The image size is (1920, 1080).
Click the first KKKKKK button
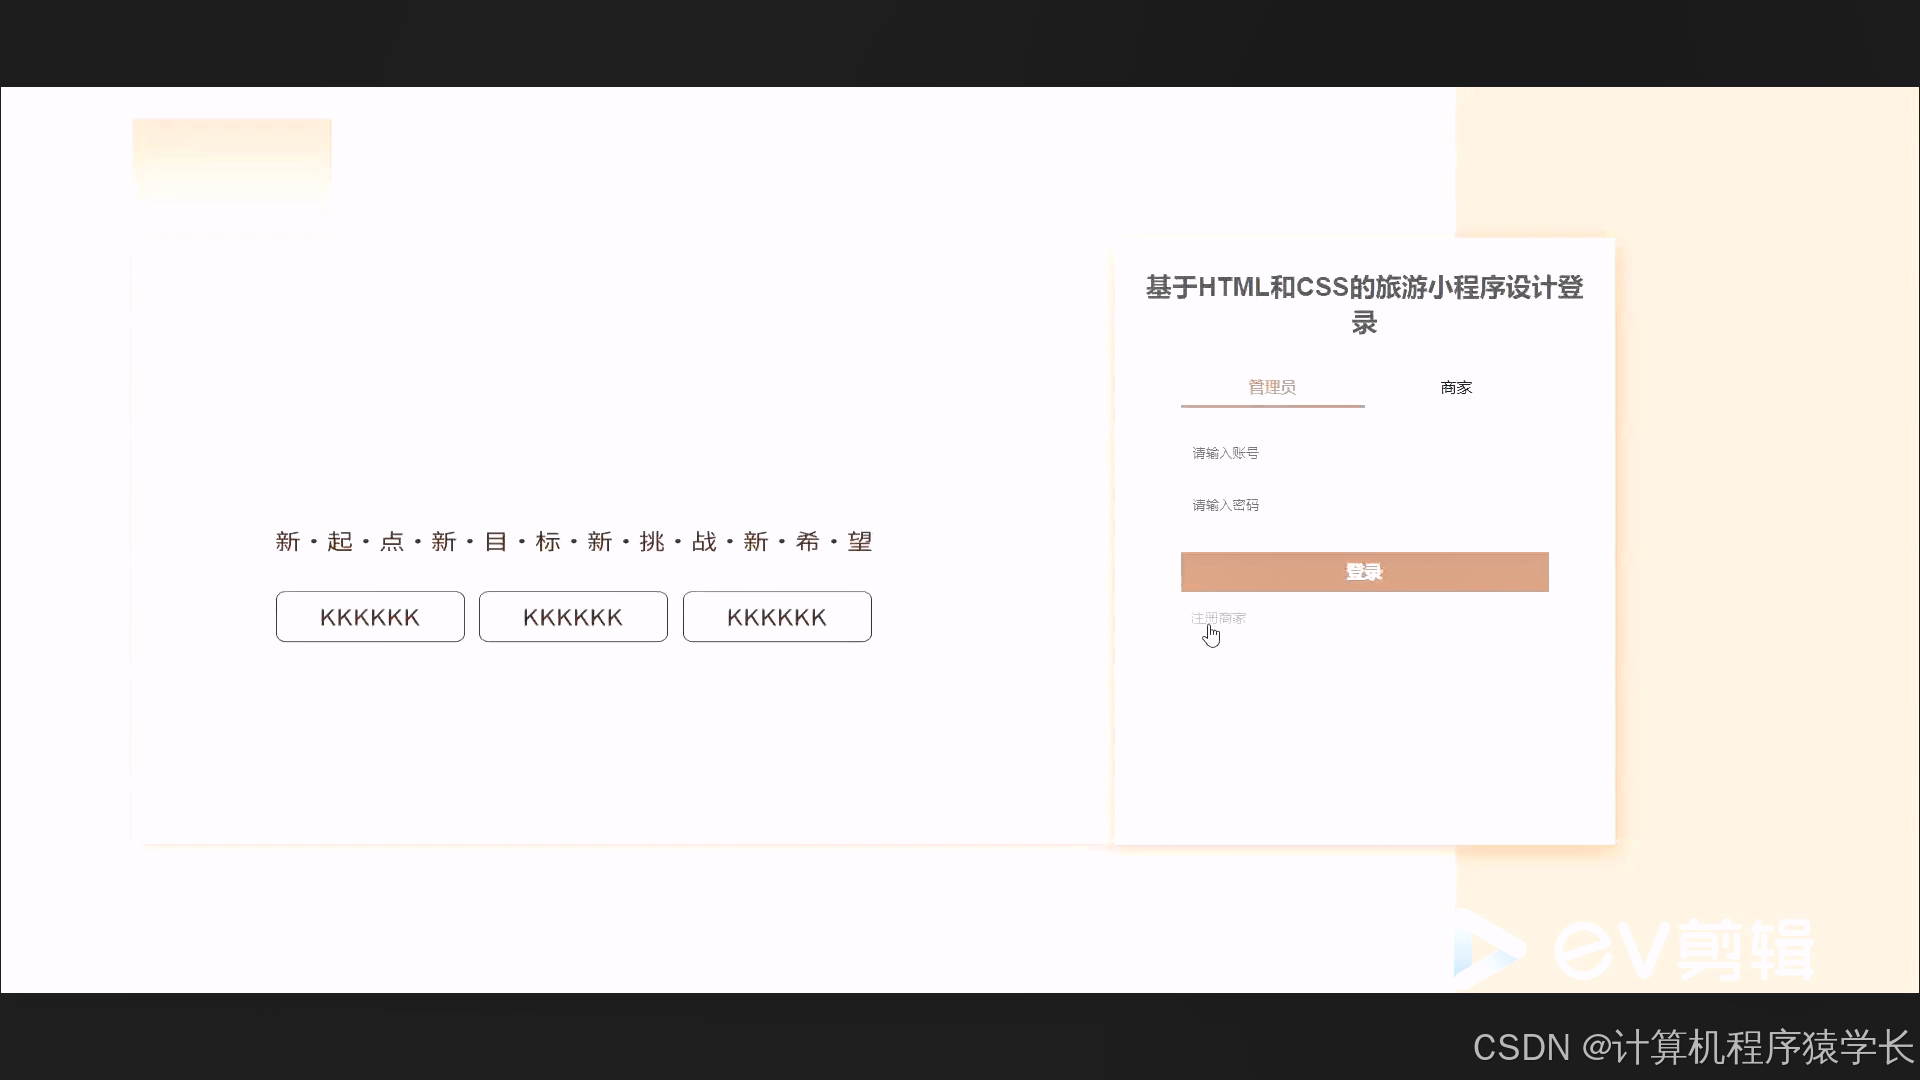pos(370,617)
